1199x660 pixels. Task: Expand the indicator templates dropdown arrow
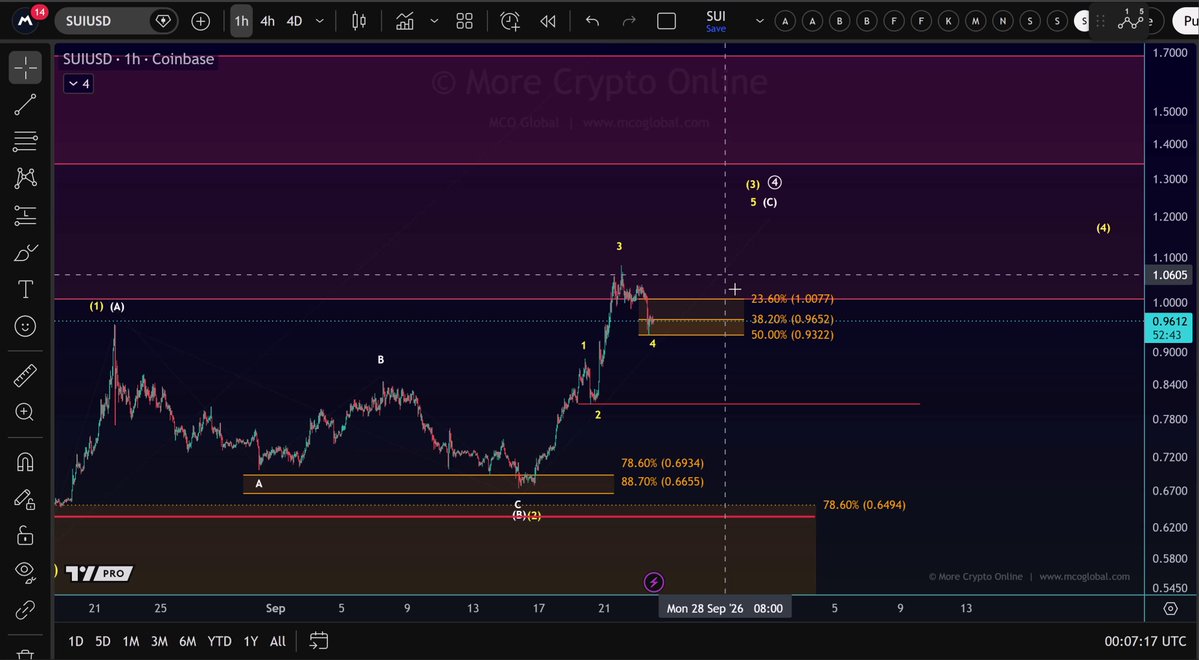coord(434,21)
